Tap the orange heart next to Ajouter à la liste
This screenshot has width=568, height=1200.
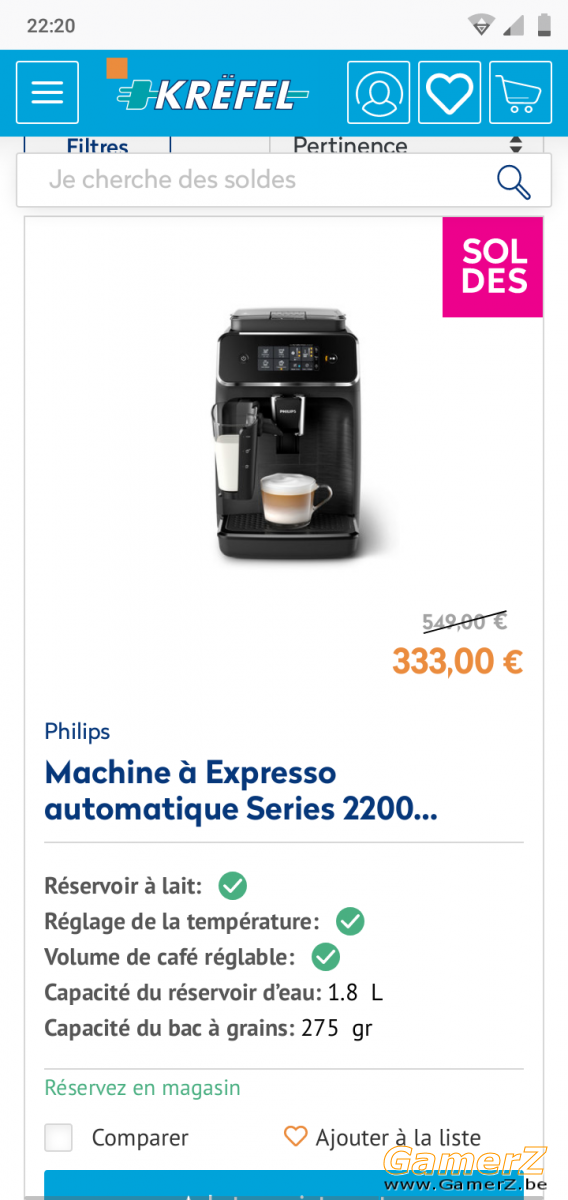pos(295,1137)
